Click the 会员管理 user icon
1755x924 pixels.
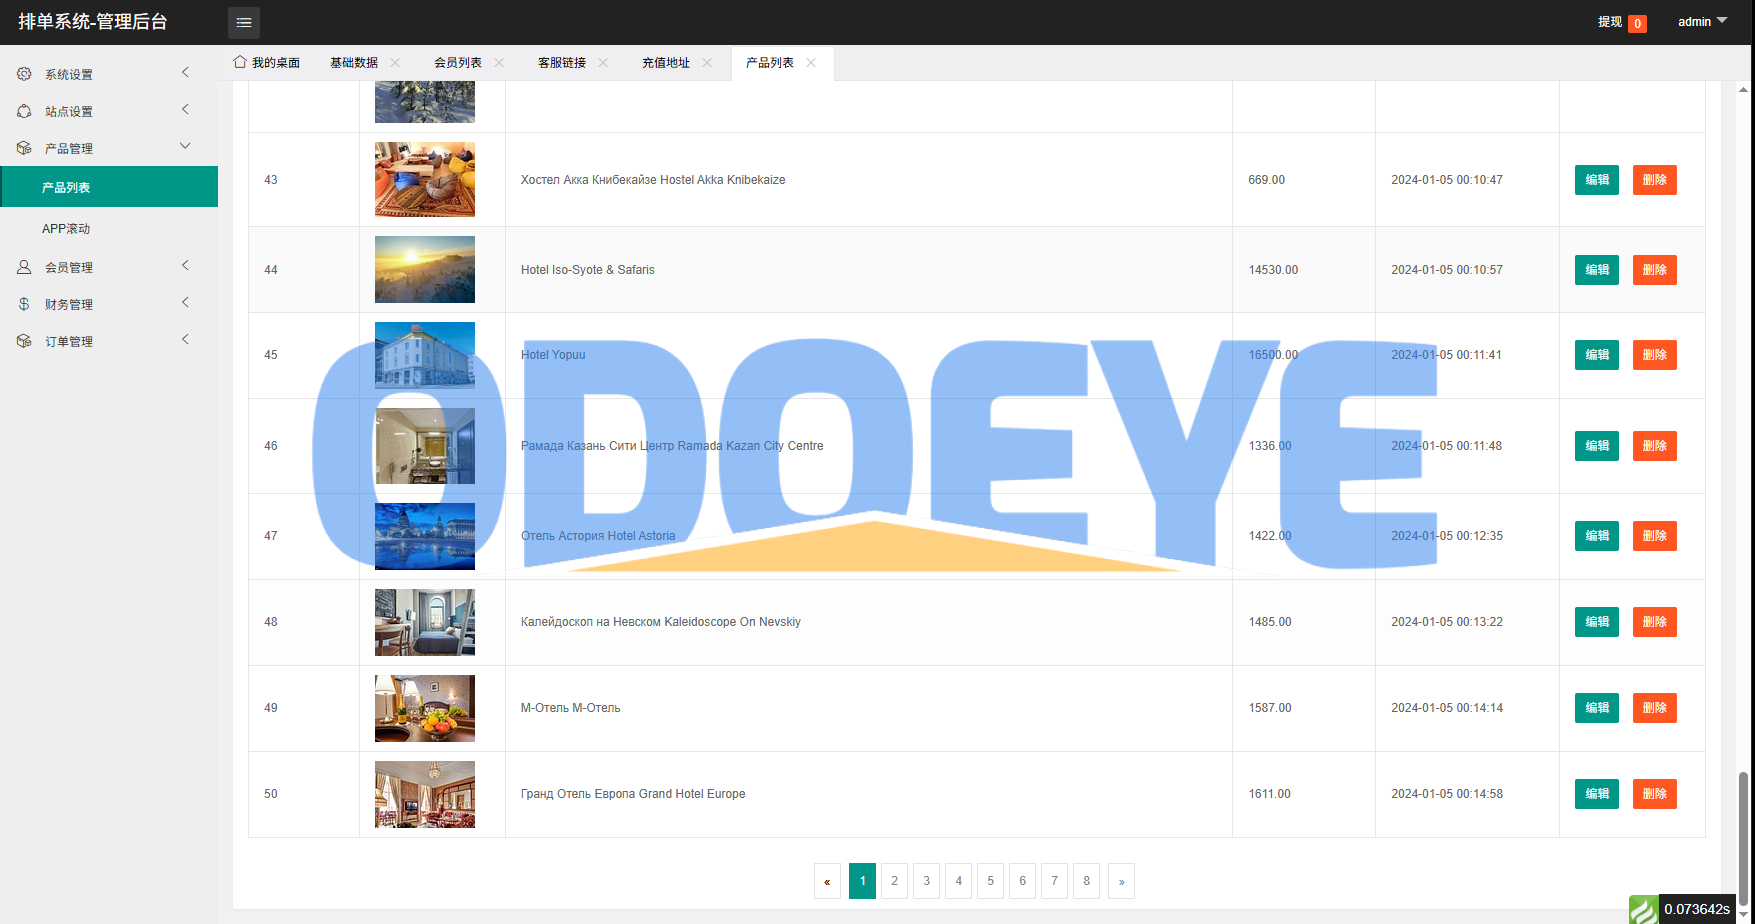click(x=24, y=267)
